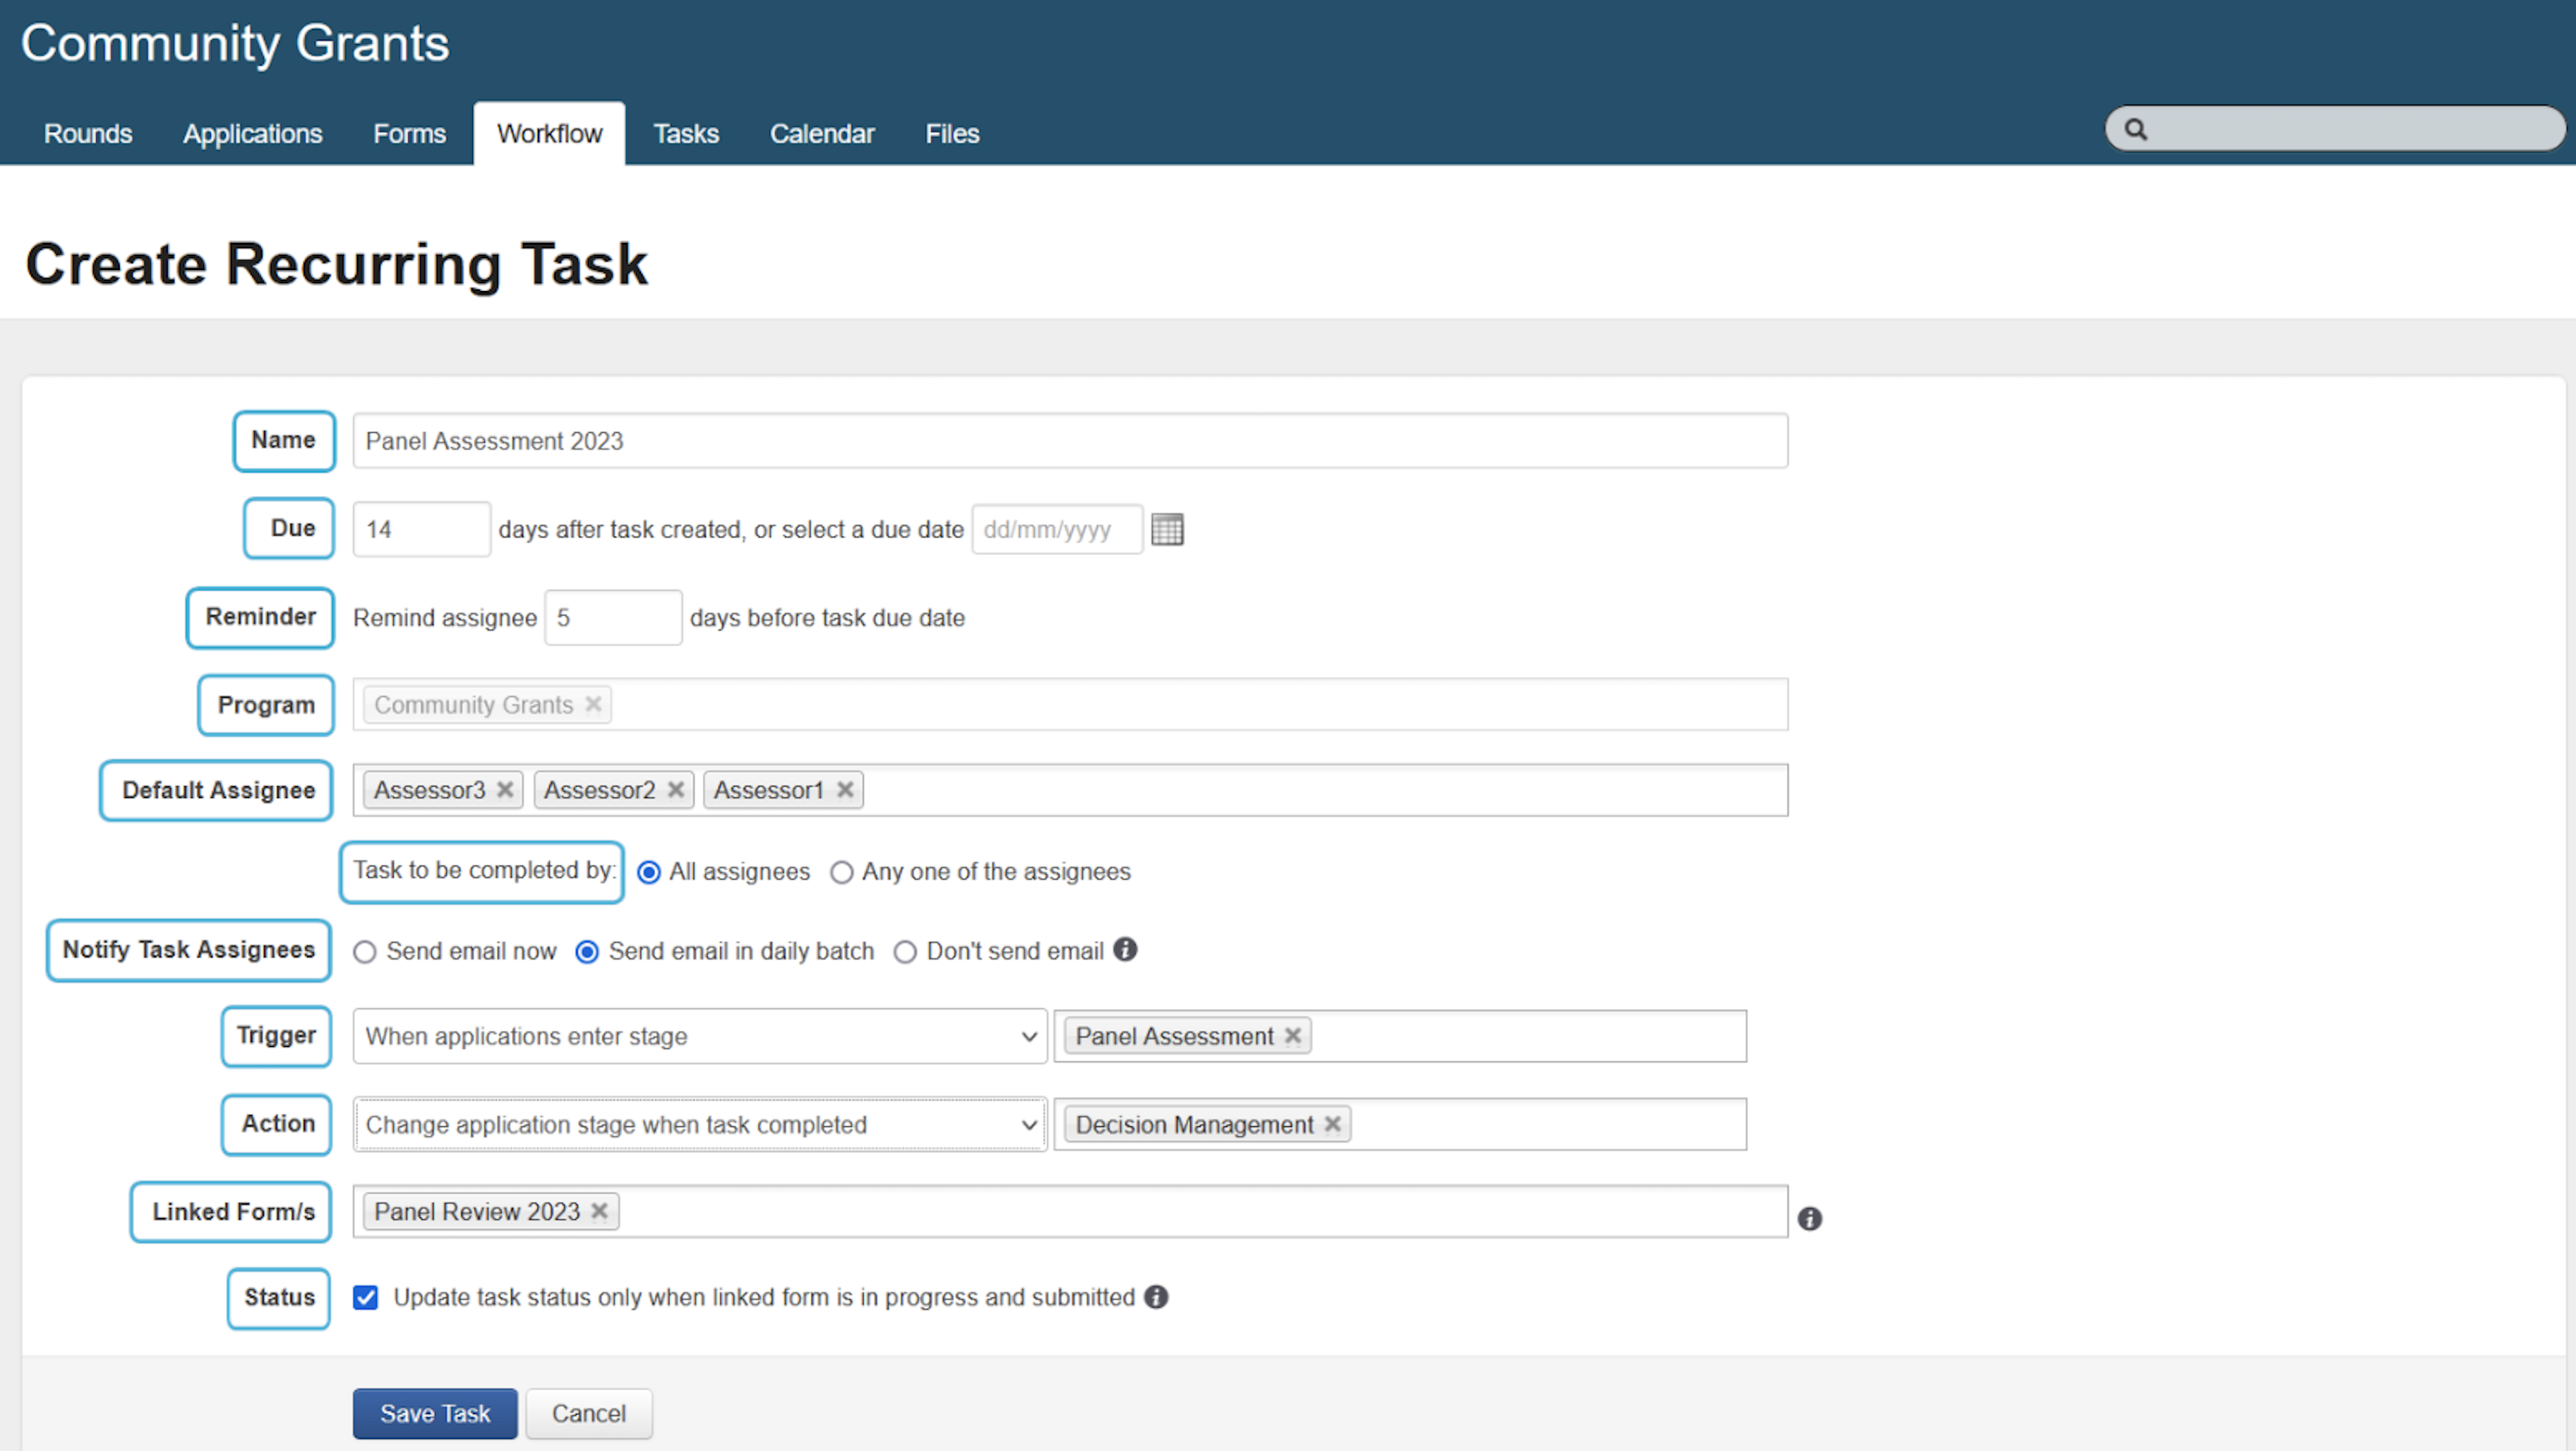Remove the Panel Review 2023 linked form
The width and height of the screenshot is (2576, 1451).
(599, 1211)
